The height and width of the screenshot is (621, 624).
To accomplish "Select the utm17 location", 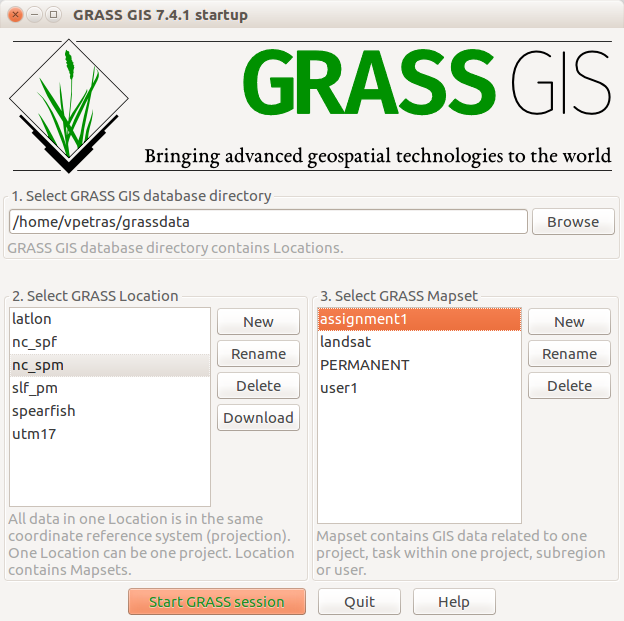I will [x=110, y=434].
